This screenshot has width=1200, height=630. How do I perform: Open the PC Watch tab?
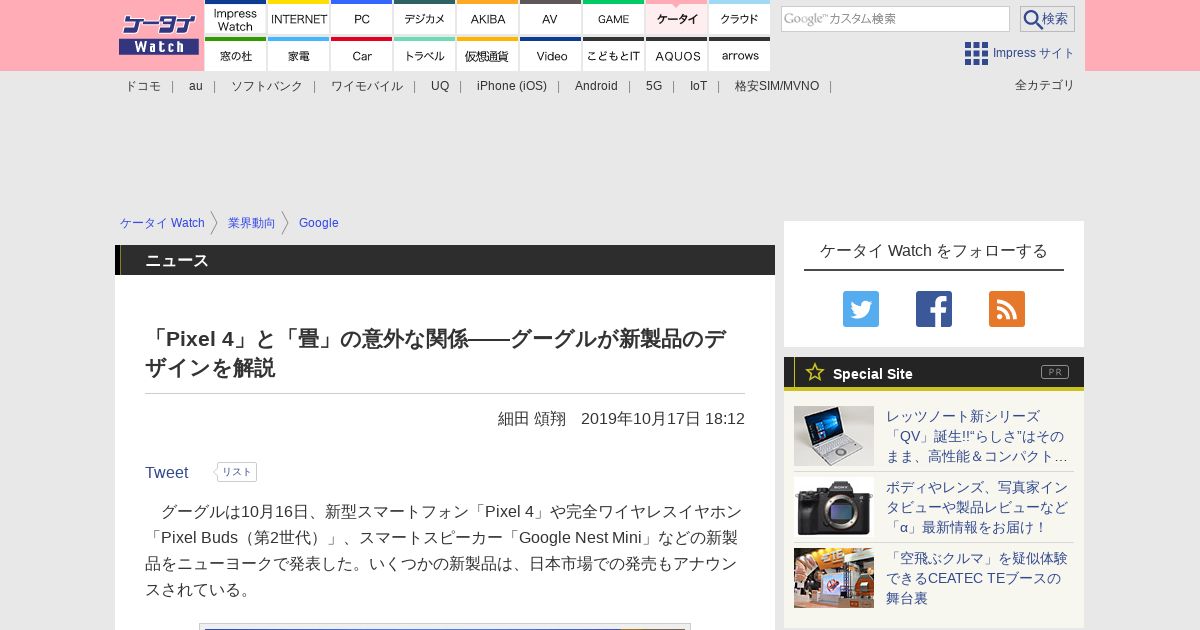pos(362,18)
